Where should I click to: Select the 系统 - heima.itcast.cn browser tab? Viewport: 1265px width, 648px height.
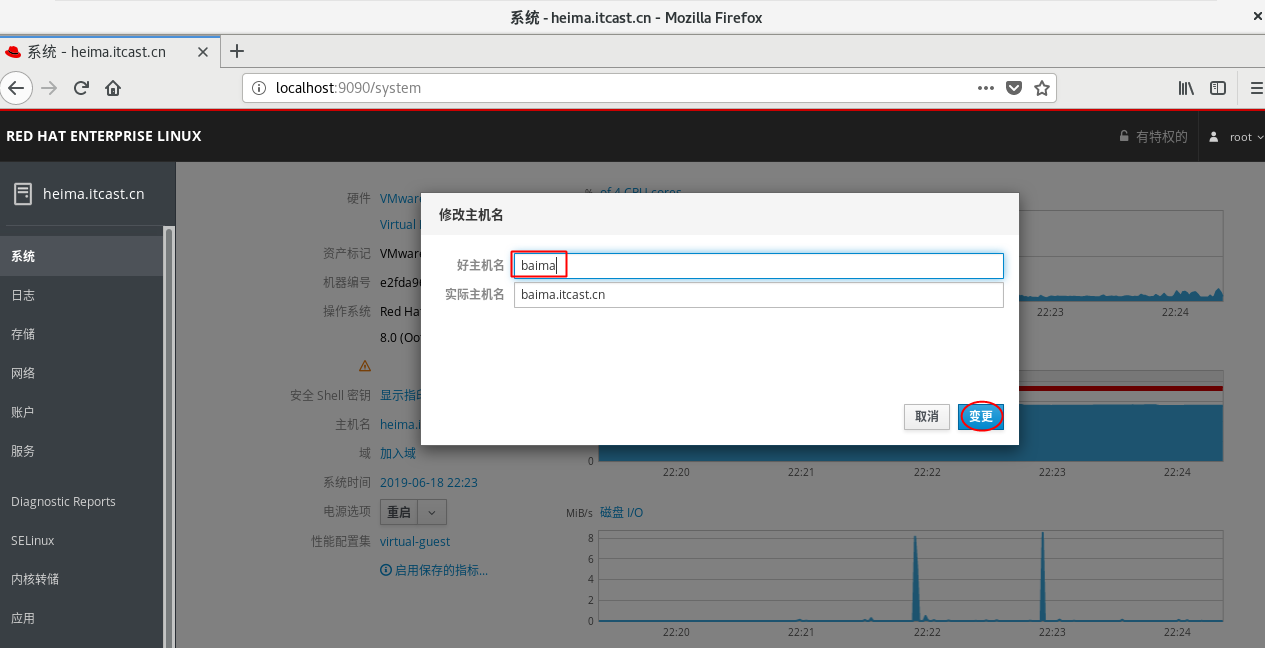pyautogui.click(x=110, y=51)
